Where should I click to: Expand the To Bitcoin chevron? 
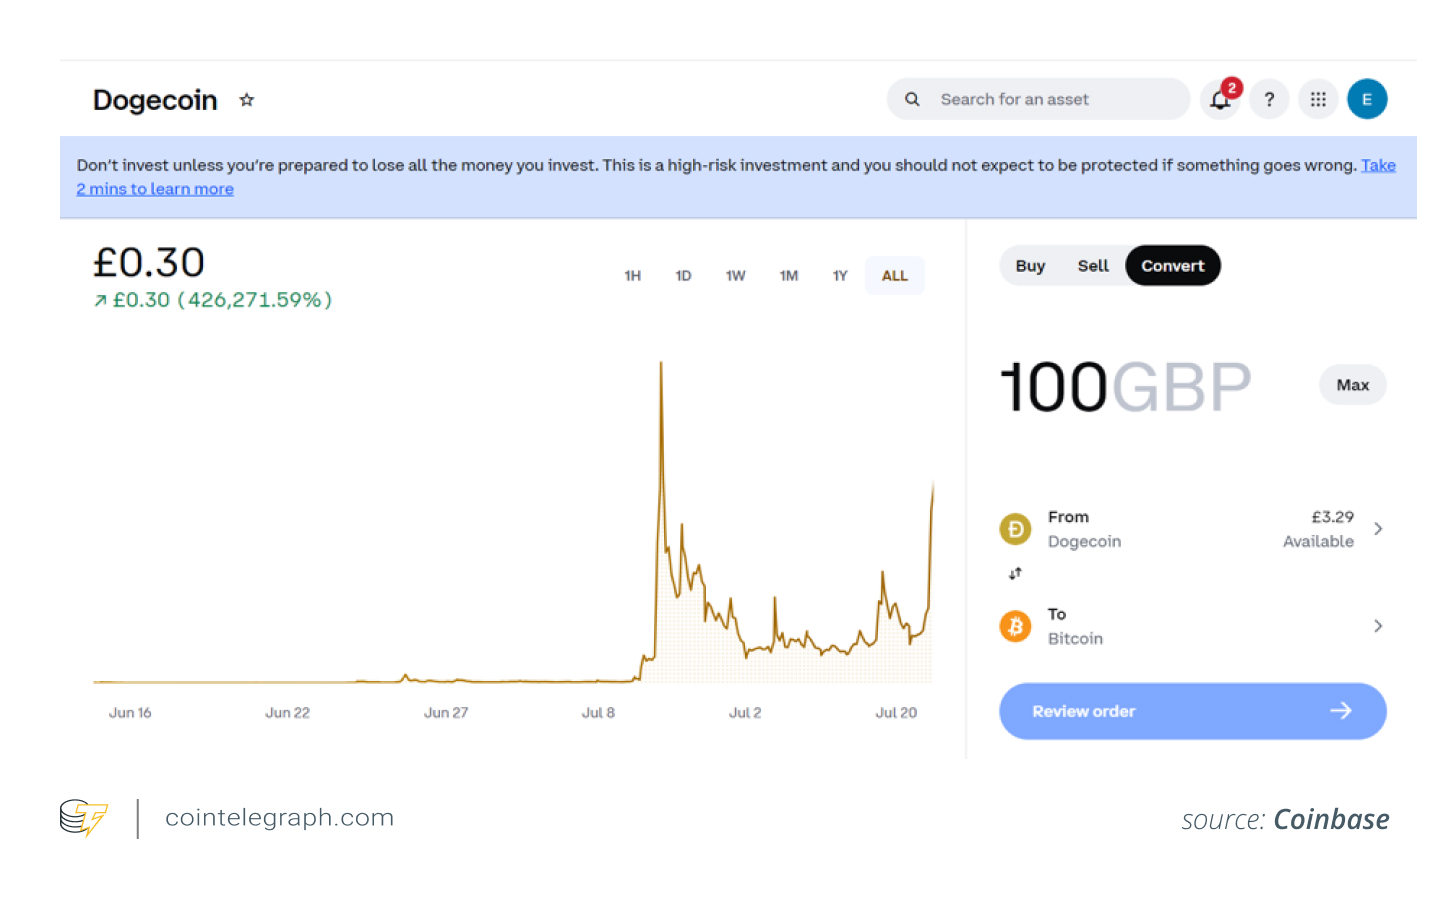pyautogui.click(x=1378, y=626)
